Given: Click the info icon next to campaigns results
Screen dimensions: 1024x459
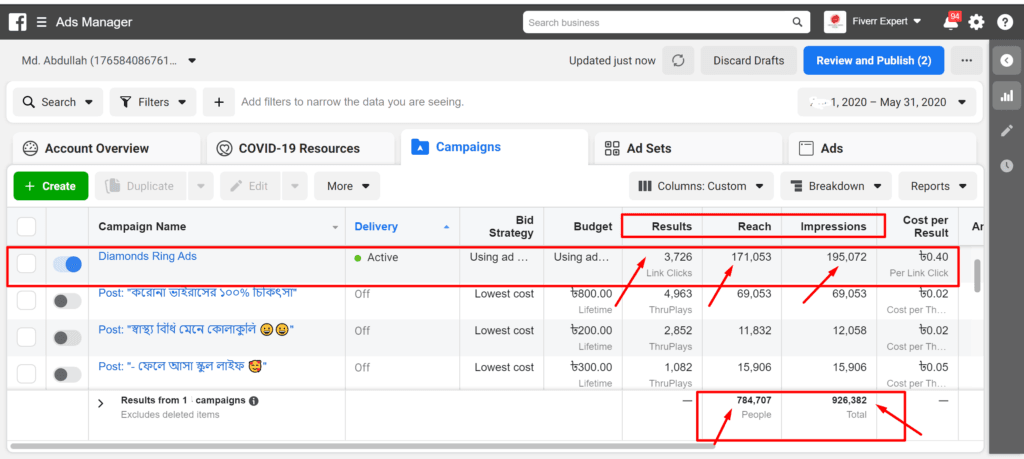Looking at the screenshot, I should click(x=253, y=401).
